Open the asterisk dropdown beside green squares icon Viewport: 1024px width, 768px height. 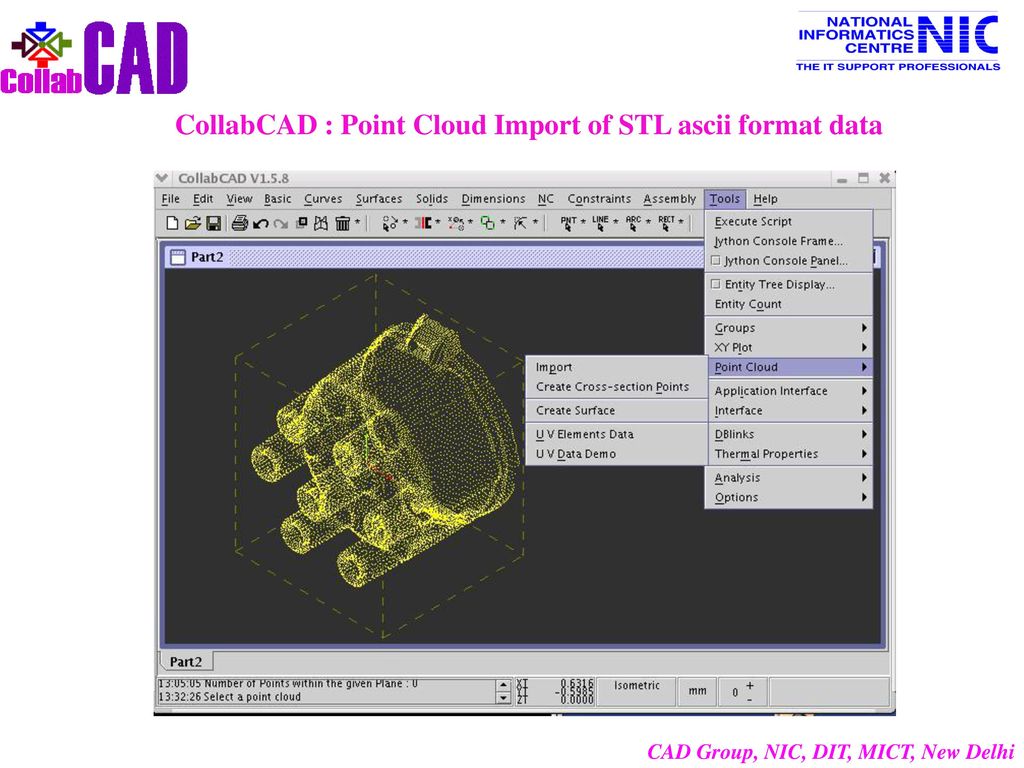[x=502, y=222]
